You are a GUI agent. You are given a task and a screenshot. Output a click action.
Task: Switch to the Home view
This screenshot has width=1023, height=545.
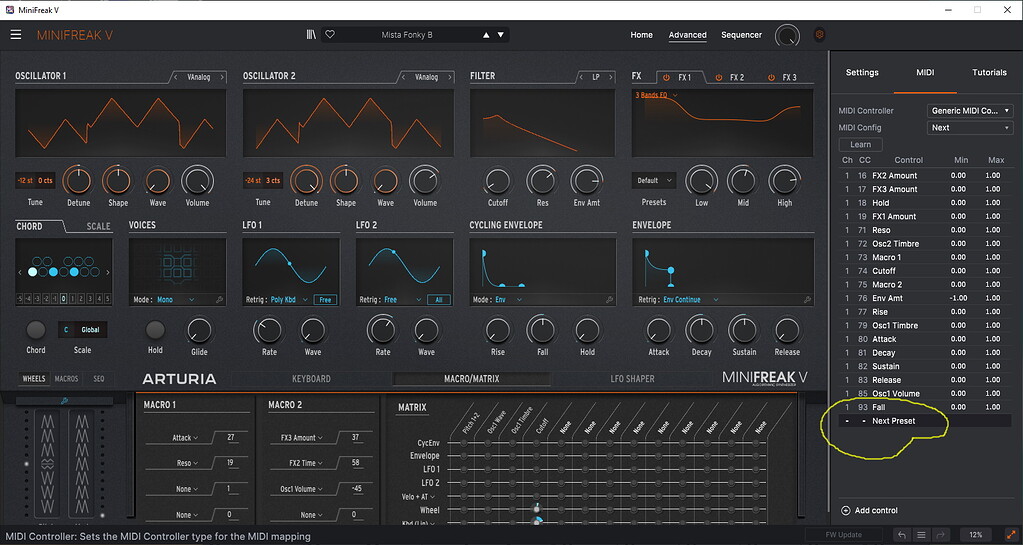click(x=641, y=35)
